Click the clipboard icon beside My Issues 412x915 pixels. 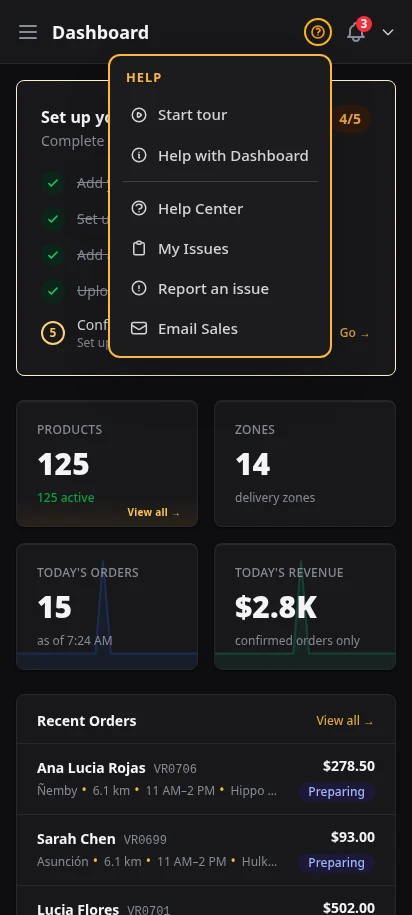coord(139,249)
